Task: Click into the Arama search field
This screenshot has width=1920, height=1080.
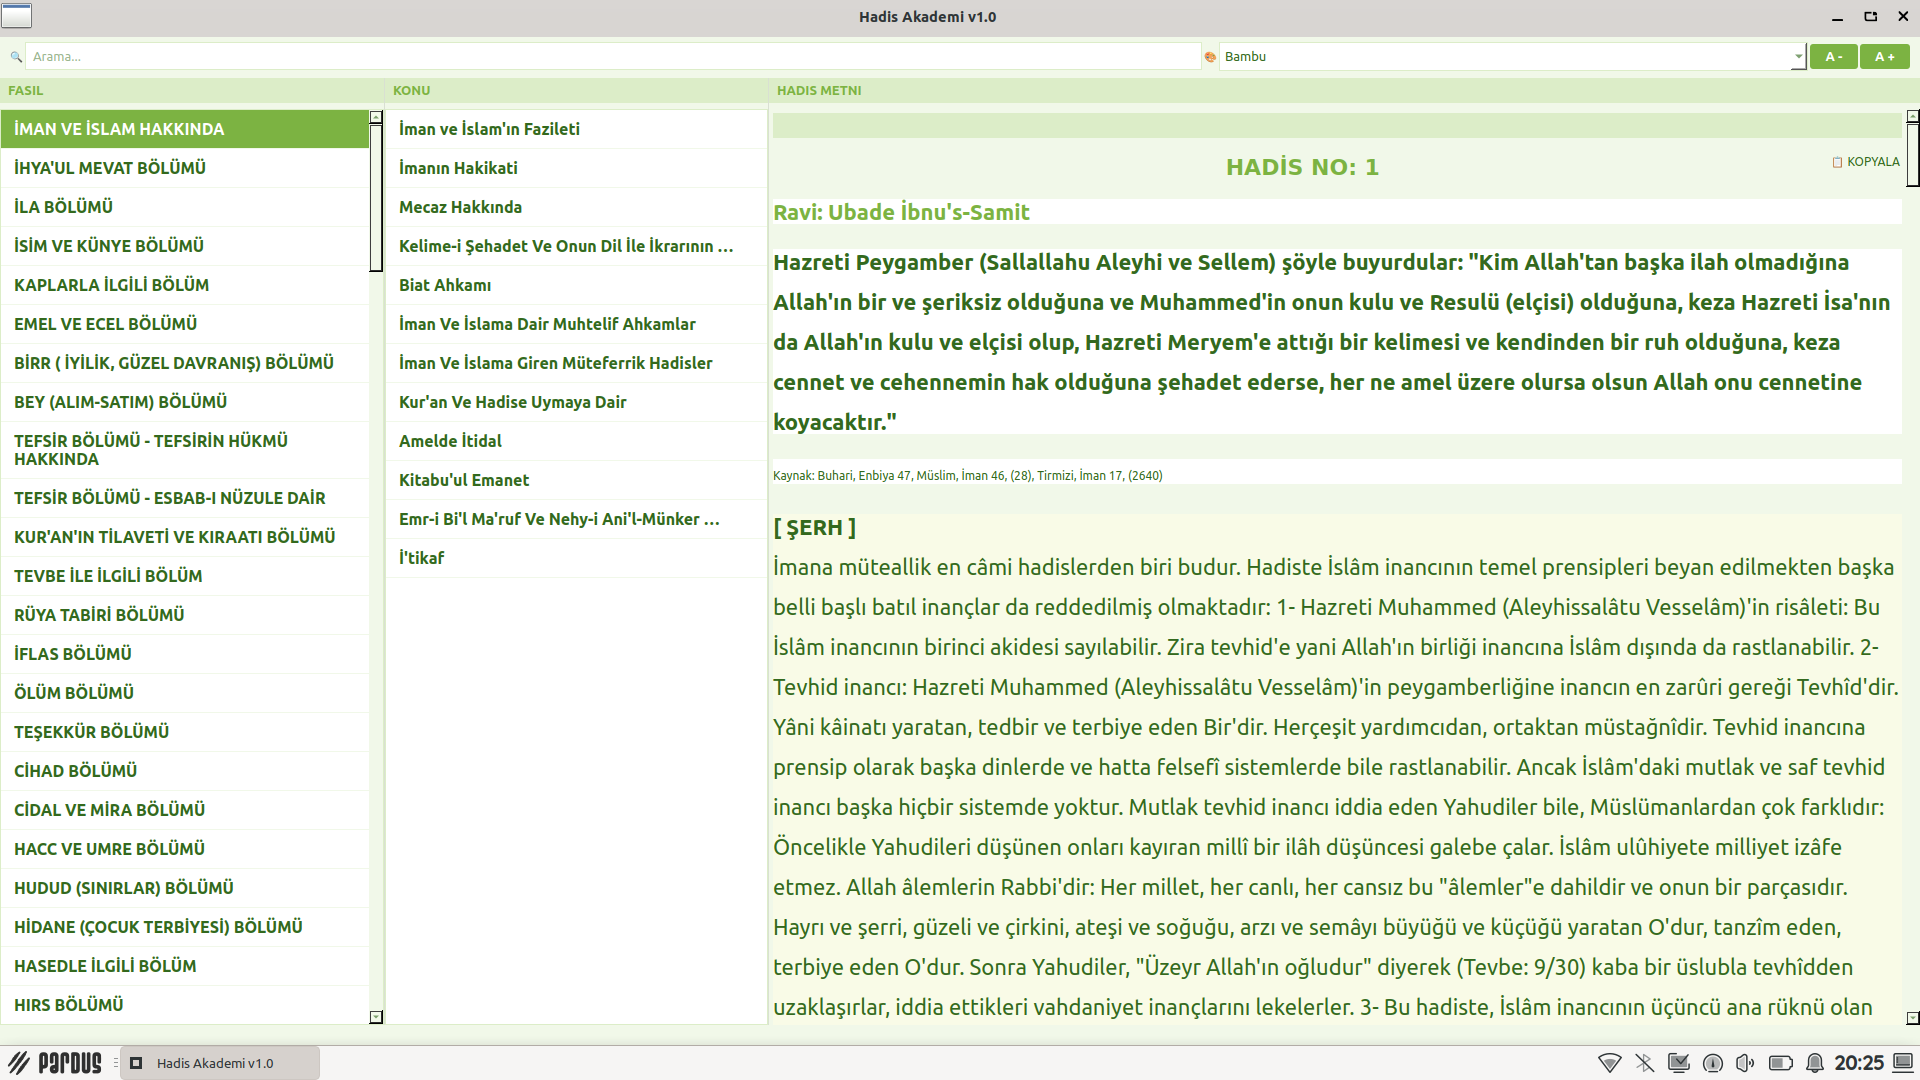Action: point(610,57)
